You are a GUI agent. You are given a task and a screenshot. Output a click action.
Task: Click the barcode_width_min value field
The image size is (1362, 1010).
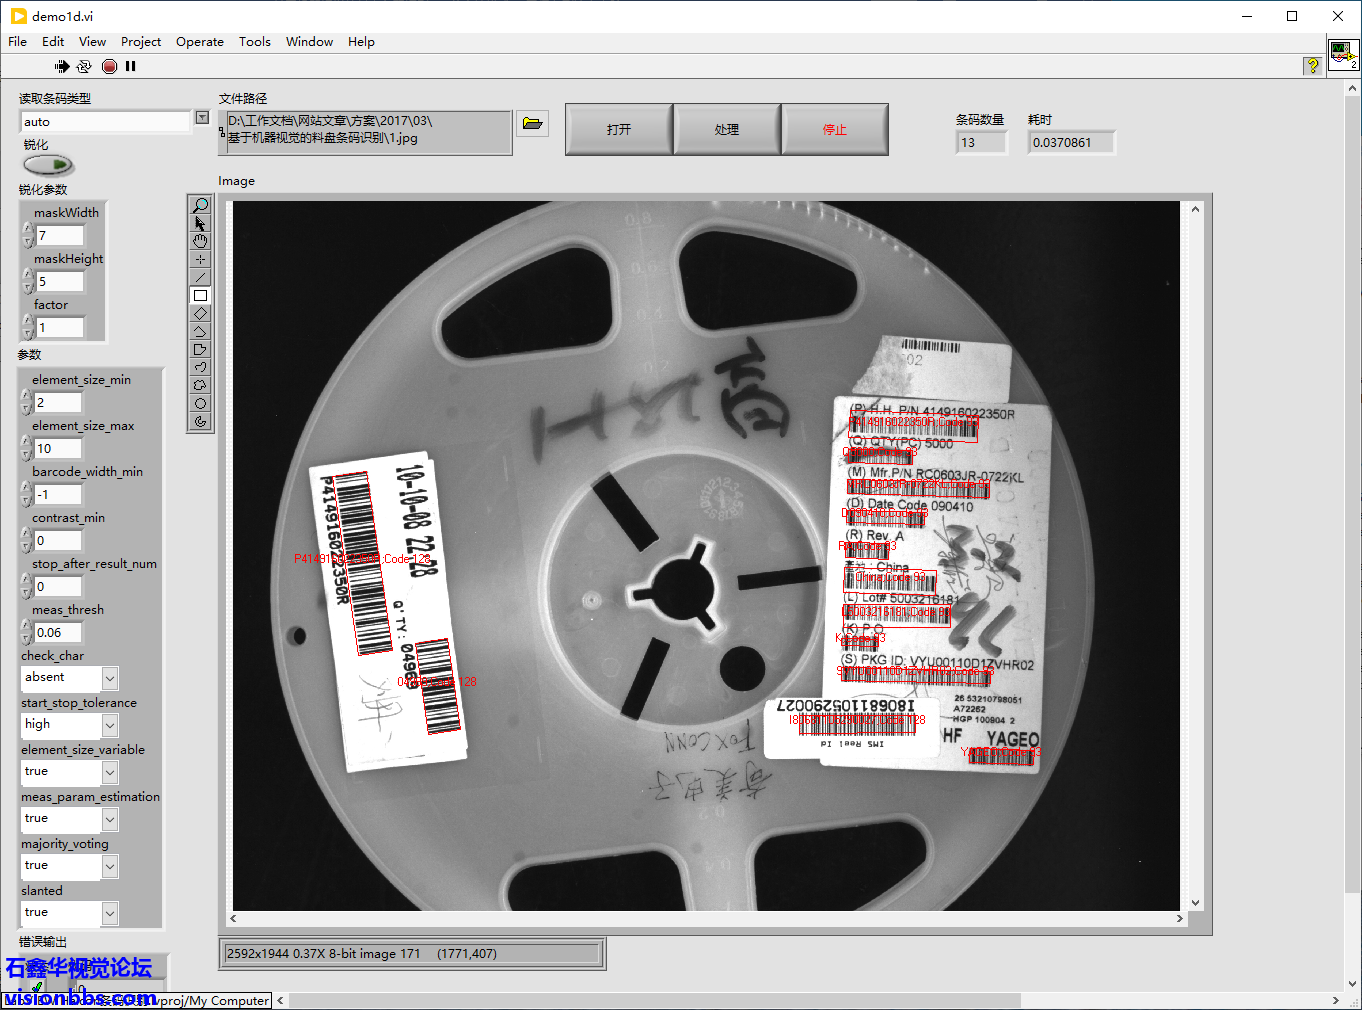(x=57, y=495)
